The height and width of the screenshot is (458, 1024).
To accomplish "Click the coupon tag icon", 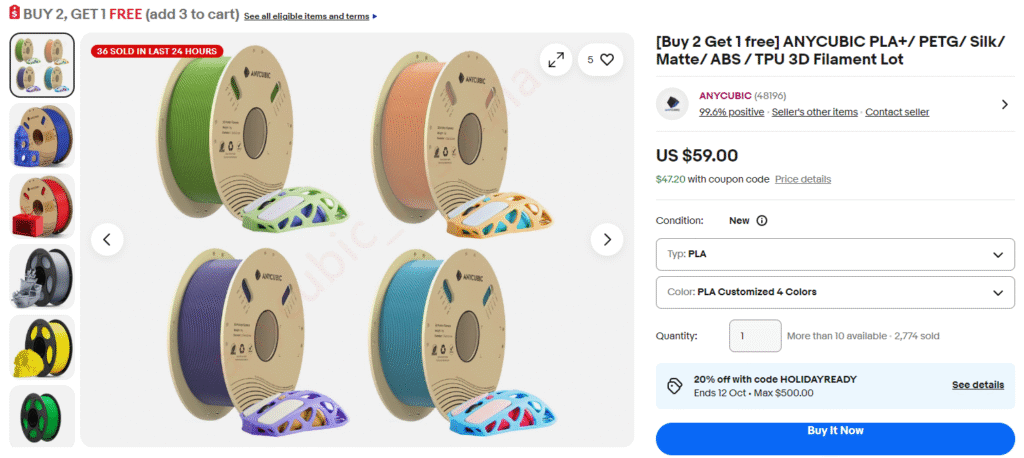I will (x=675, y=385).
